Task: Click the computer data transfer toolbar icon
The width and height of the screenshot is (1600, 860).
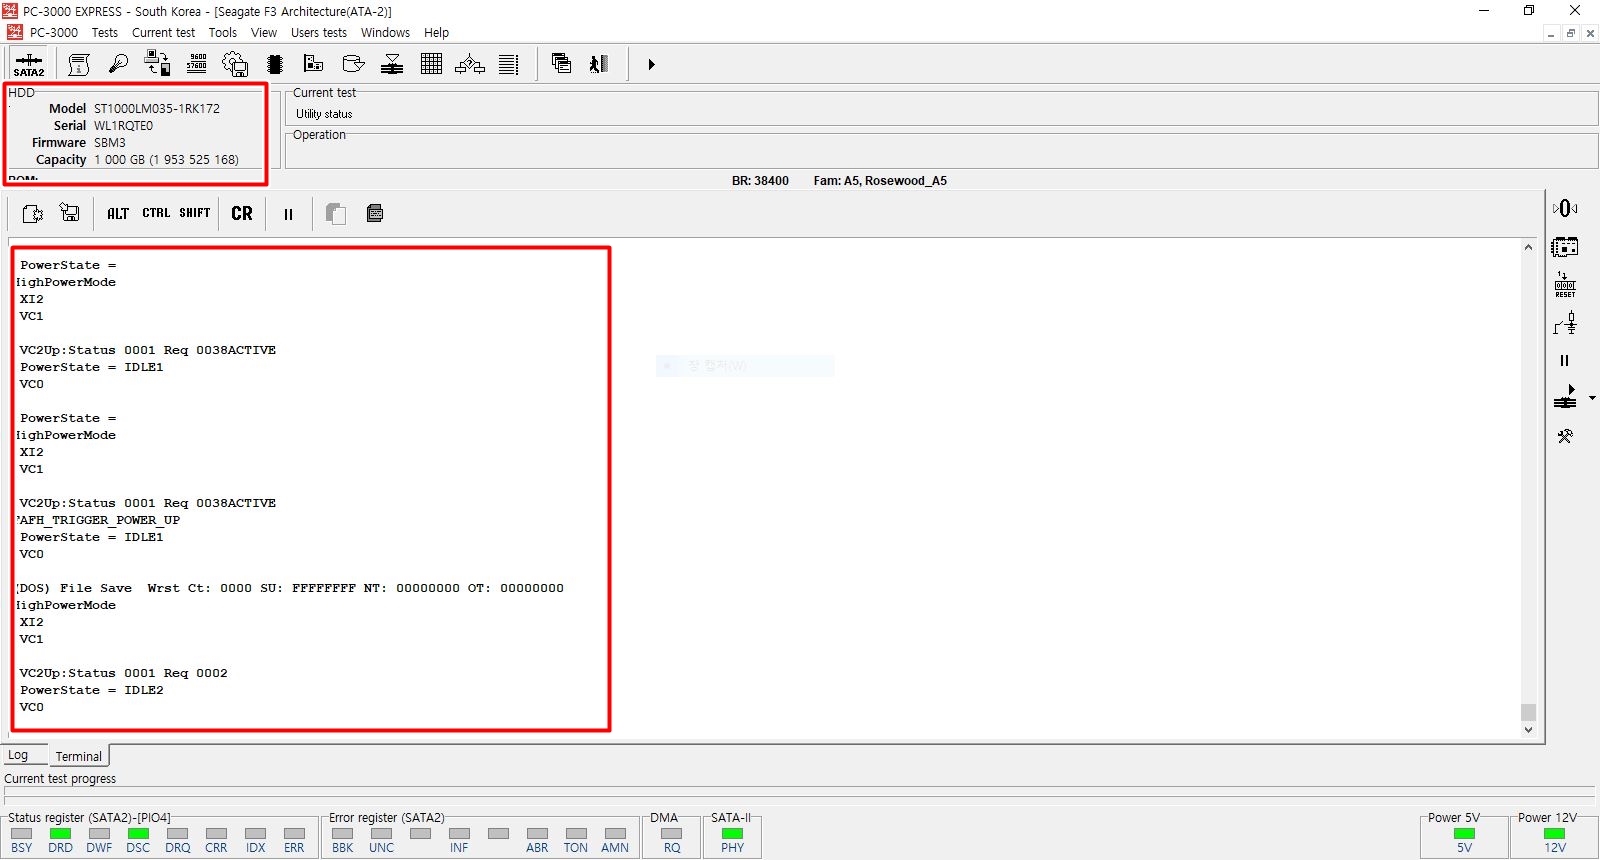Action: click(x=157, y=64)
